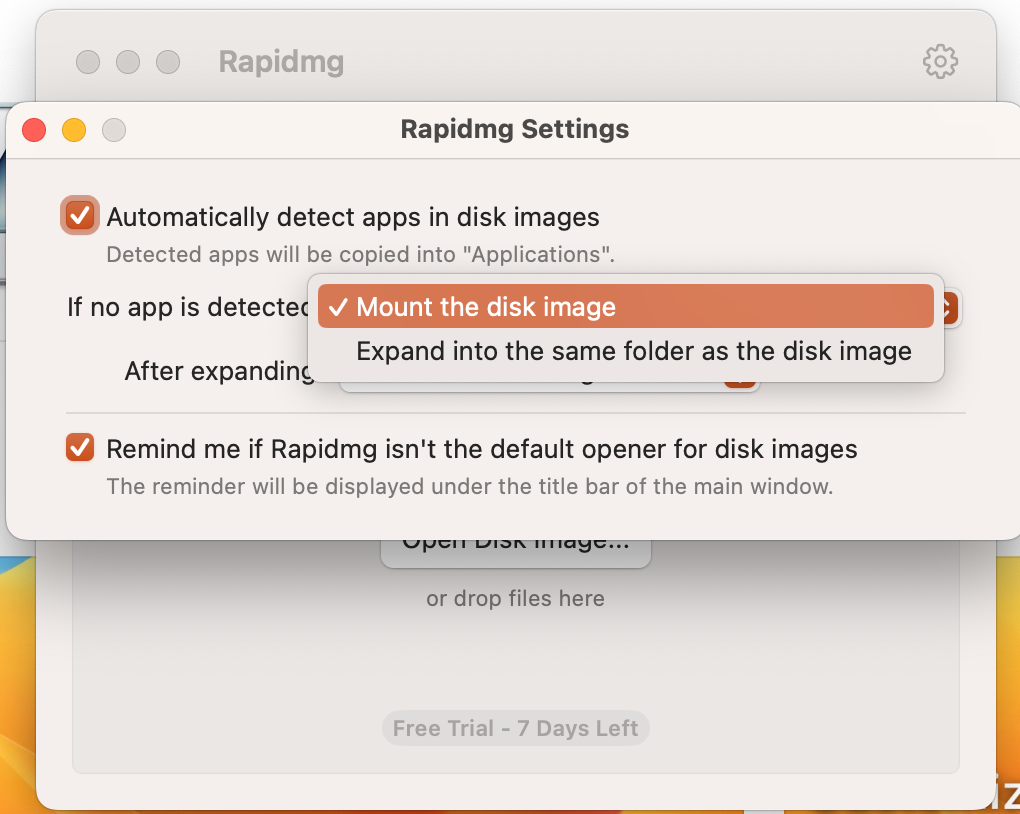1020x814 pixels.
Task: Click Open Disk Image button in Rapidmg window
Action: click(515, 552)
